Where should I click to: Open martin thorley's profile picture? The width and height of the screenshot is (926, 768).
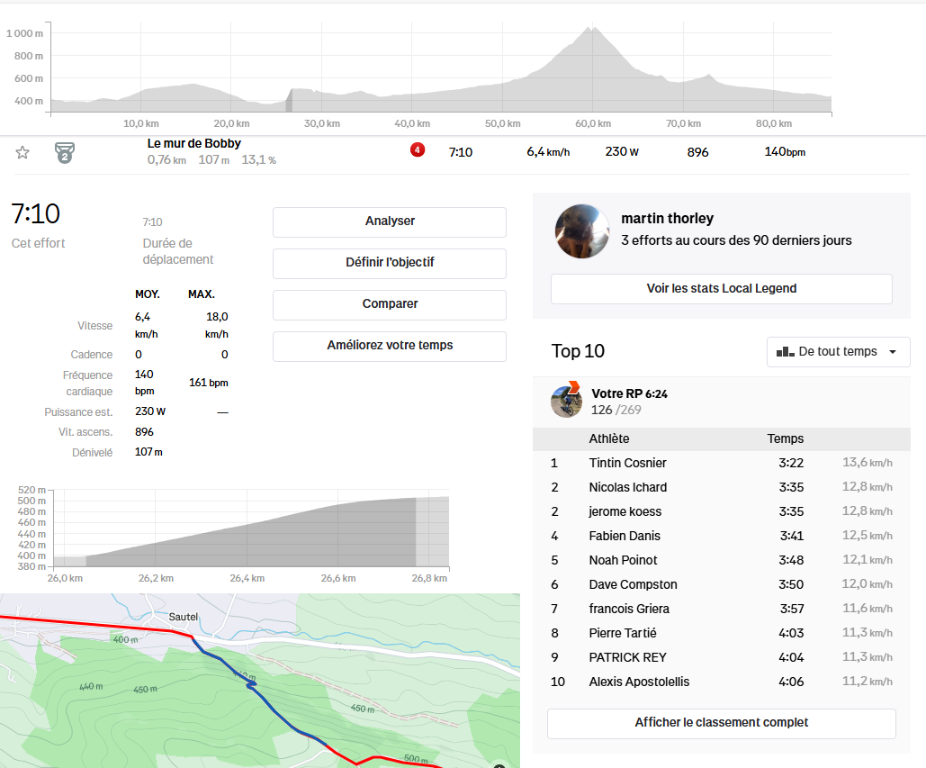click(x=582, y=231)
